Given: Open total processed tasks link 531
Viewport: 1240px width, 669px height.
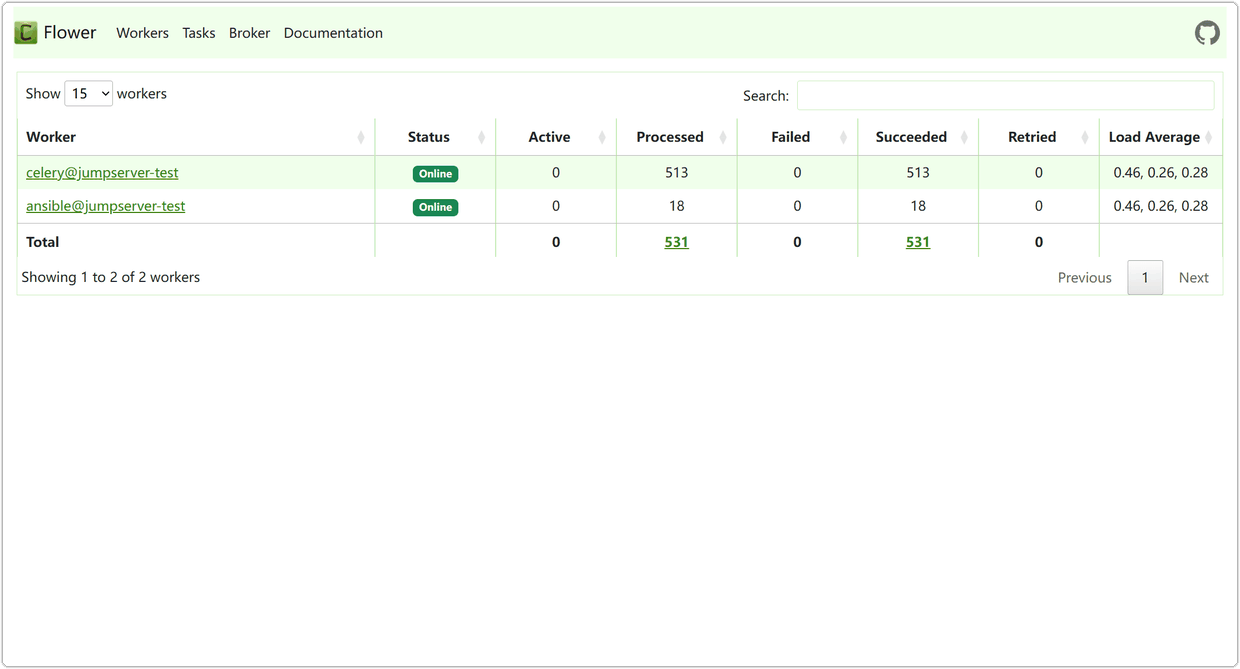Looking at the screenshot, I should coord(677,242).
